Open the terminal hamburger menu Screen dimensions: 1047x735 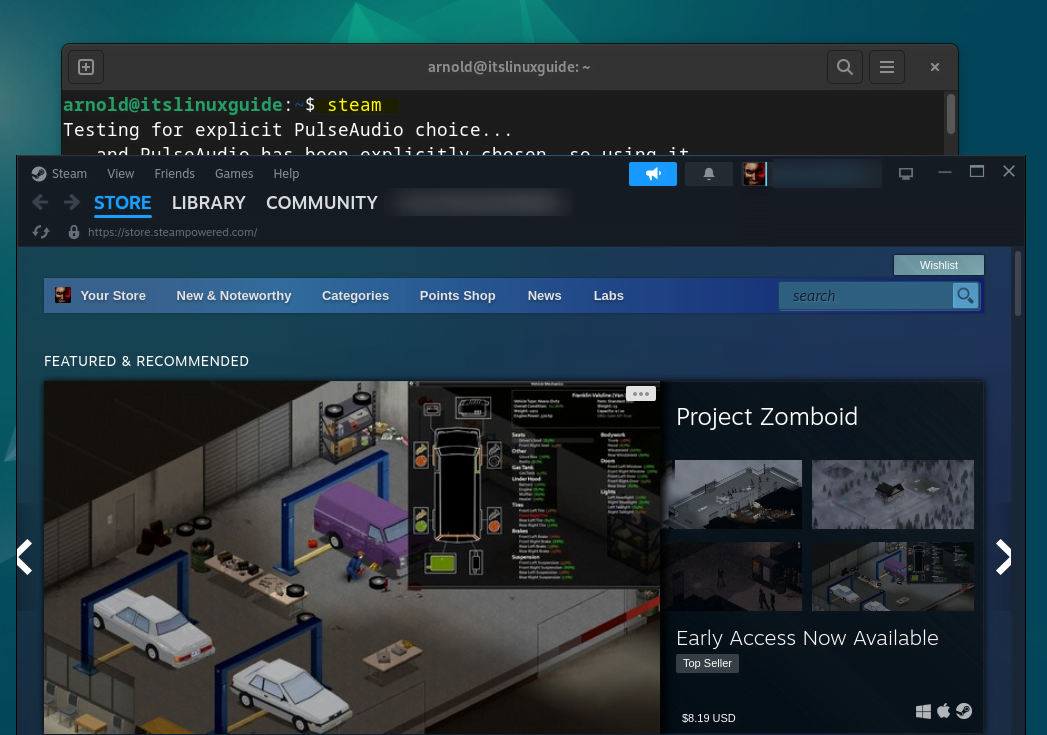[886, 67]
